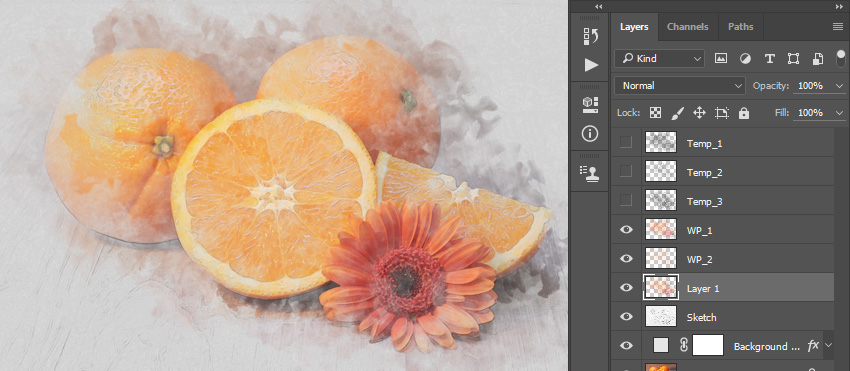Image resolution: width=850 pixels, height=371 pixels.
Task: Show the Temp_1 layer
Action: [x=626, y=143]
